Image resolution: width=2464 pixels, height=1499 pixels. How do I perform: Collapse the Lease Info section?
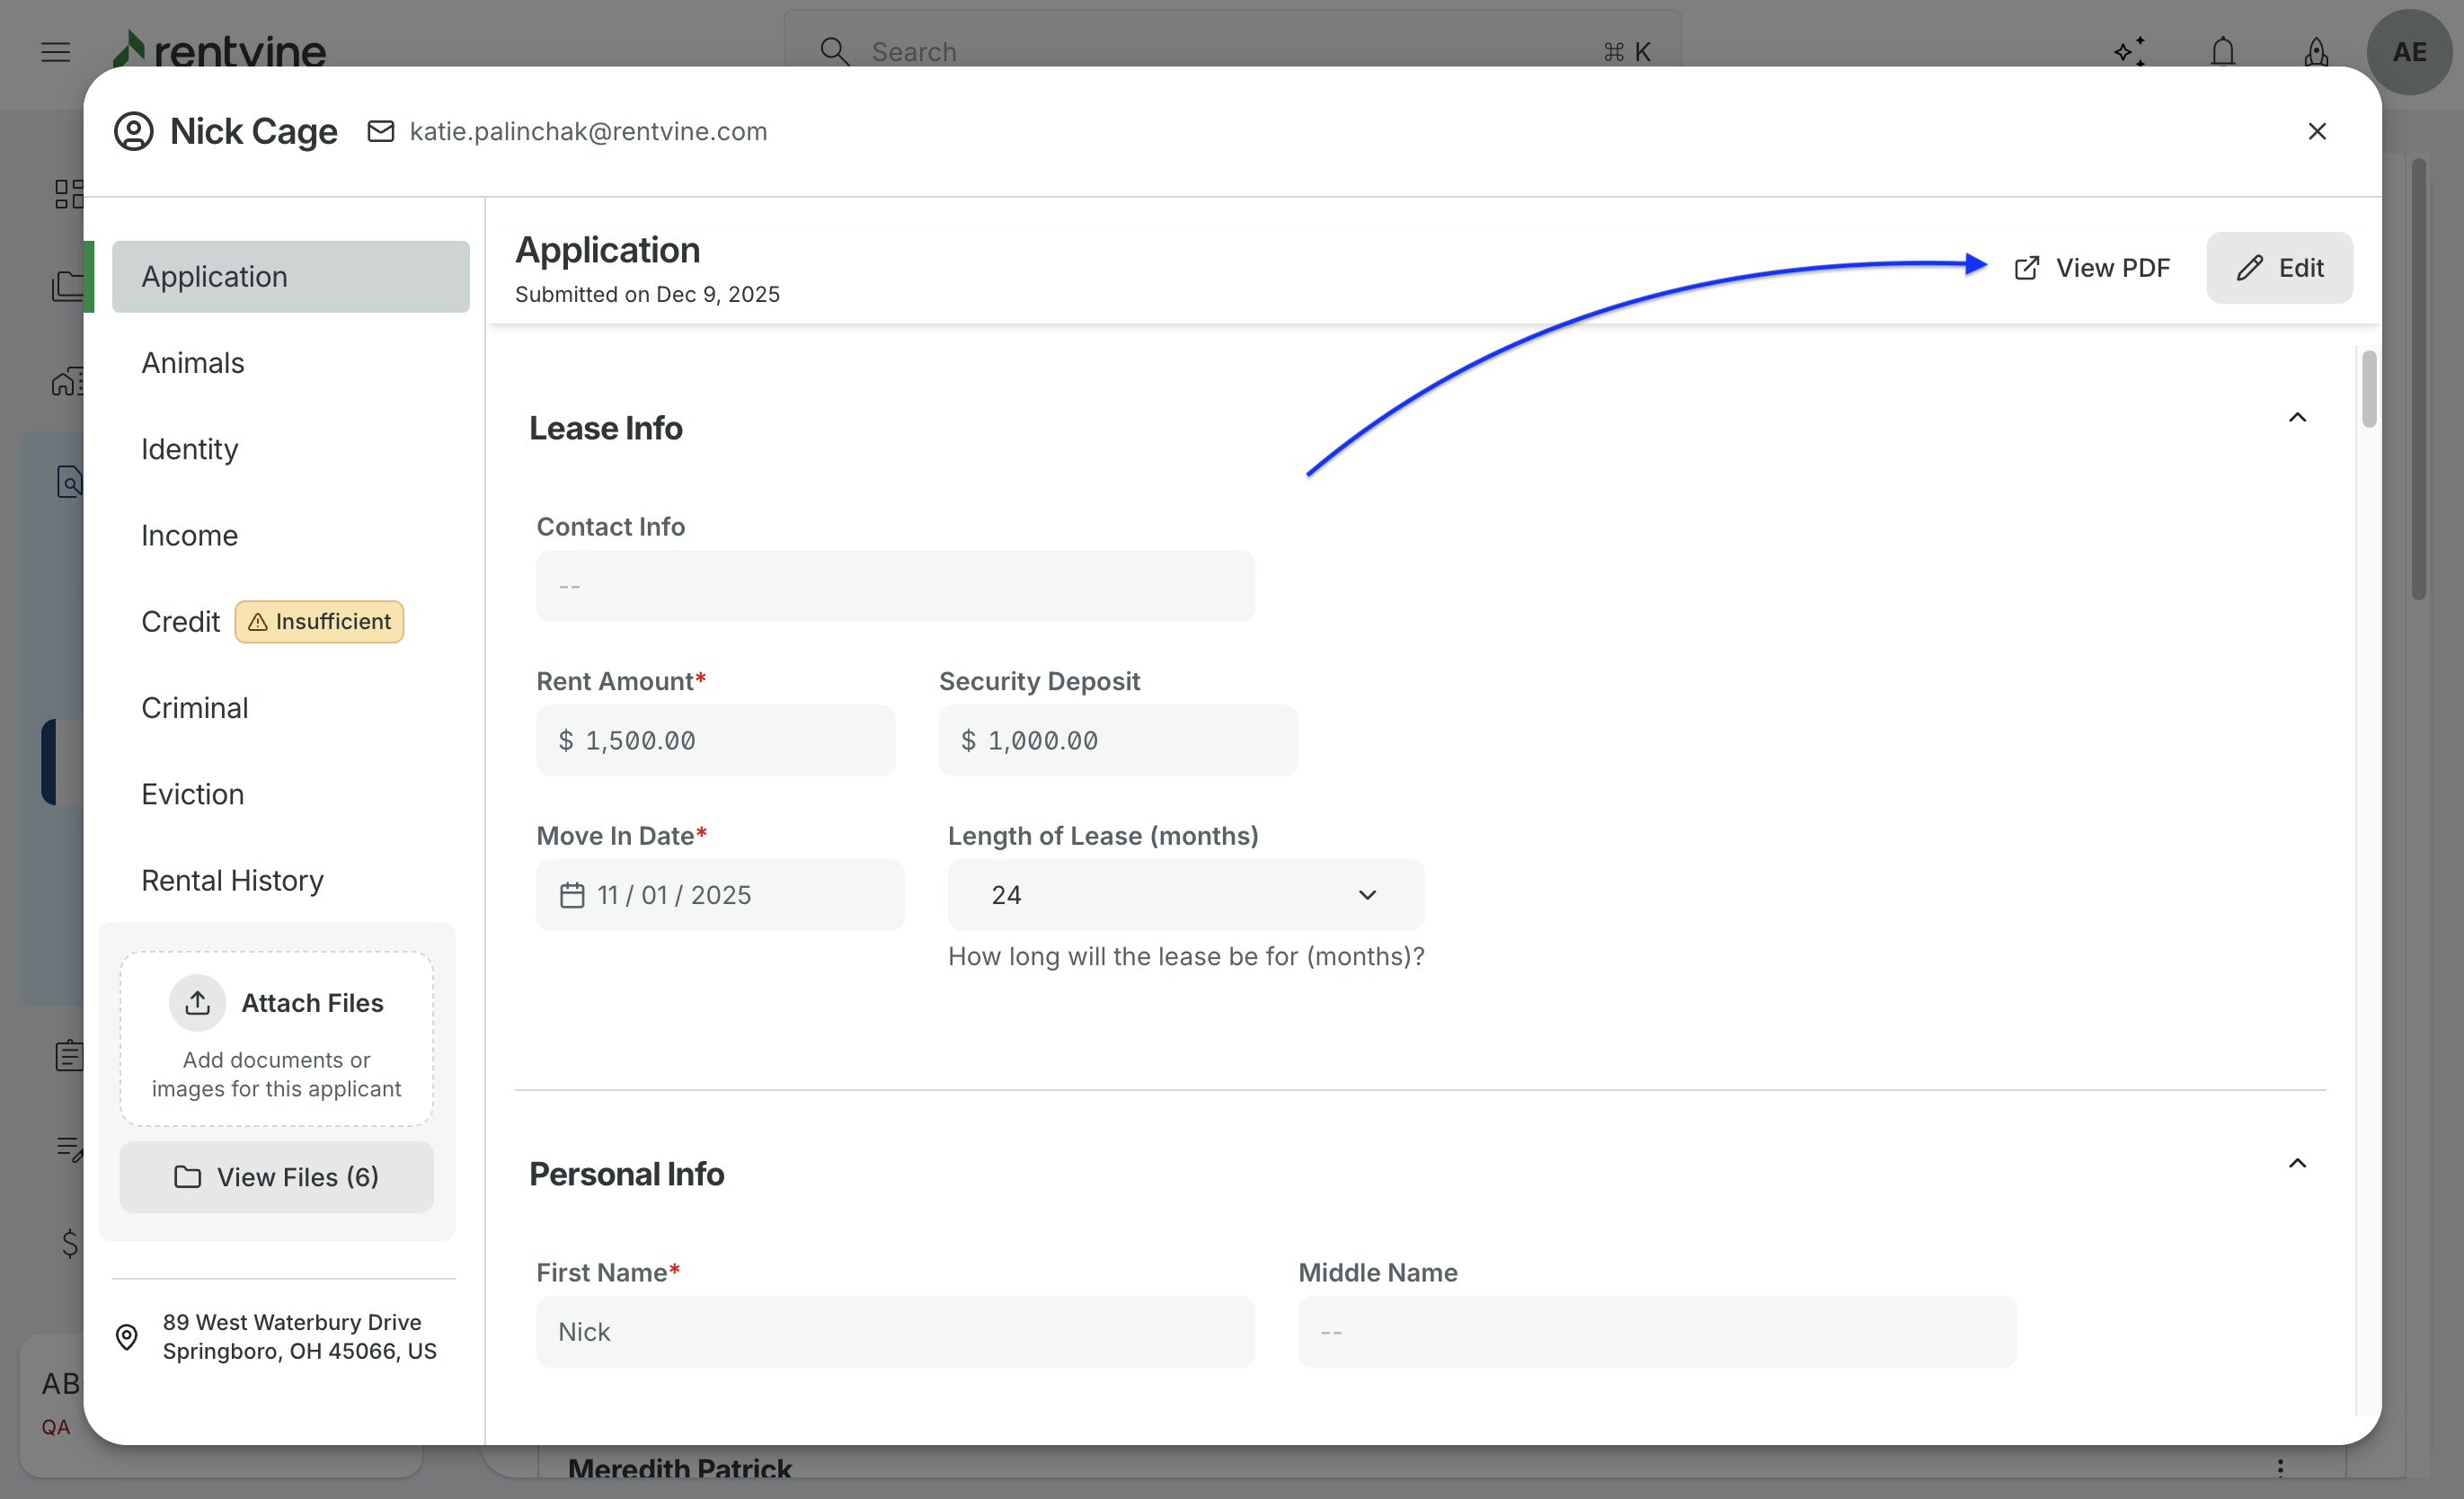pyautogui.click(x=2297, y=417)
